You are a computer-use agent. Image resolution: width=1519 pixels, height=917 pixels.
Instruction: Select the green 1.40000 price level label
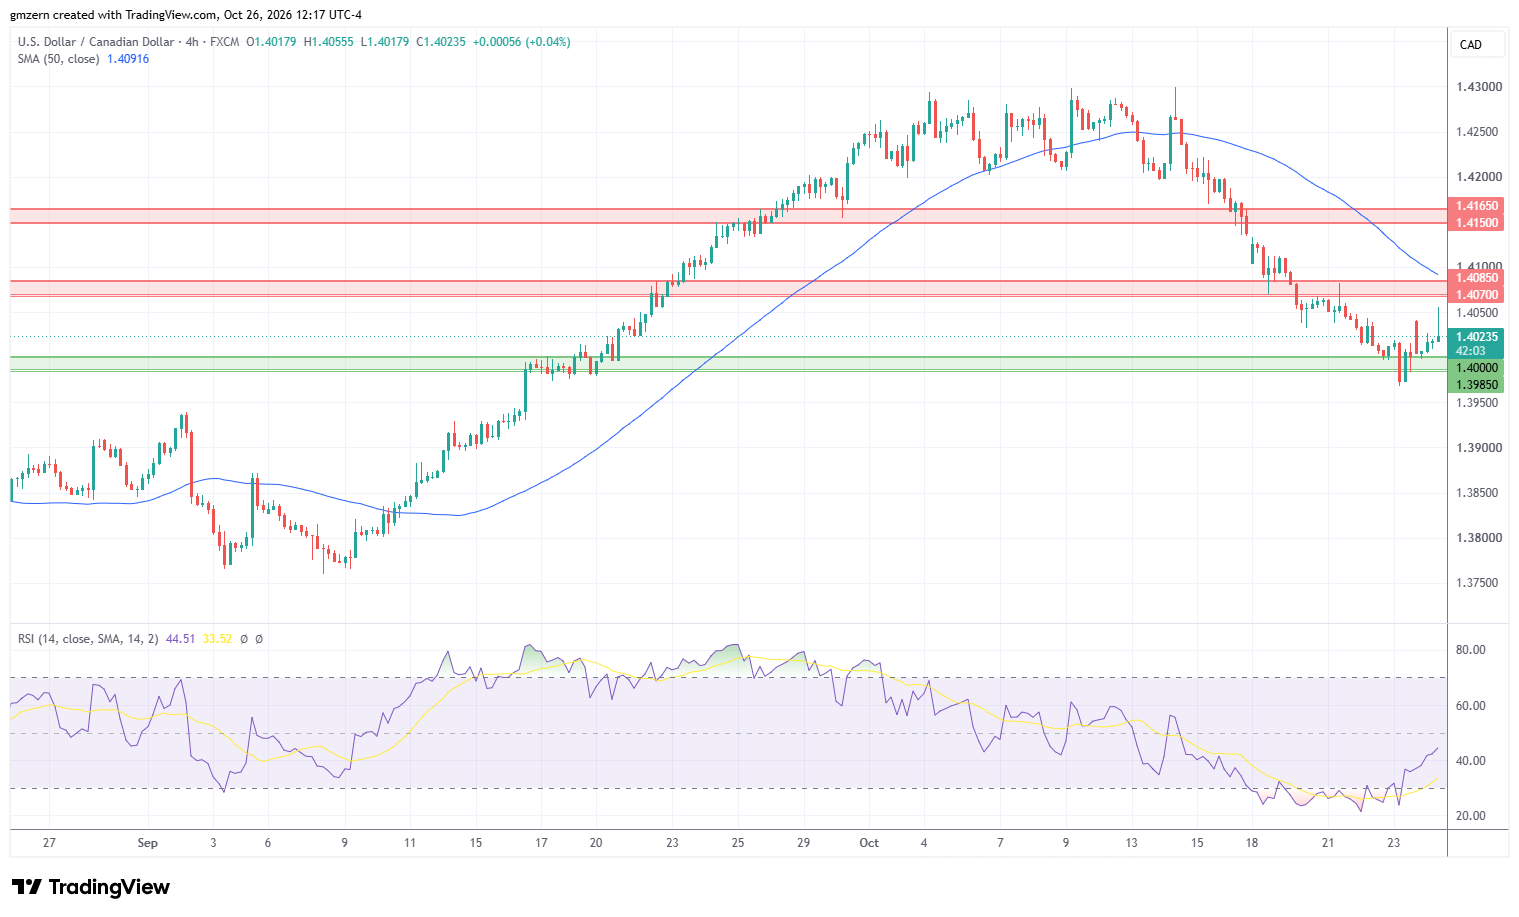pyautogui.click(x=1477, y=368)
